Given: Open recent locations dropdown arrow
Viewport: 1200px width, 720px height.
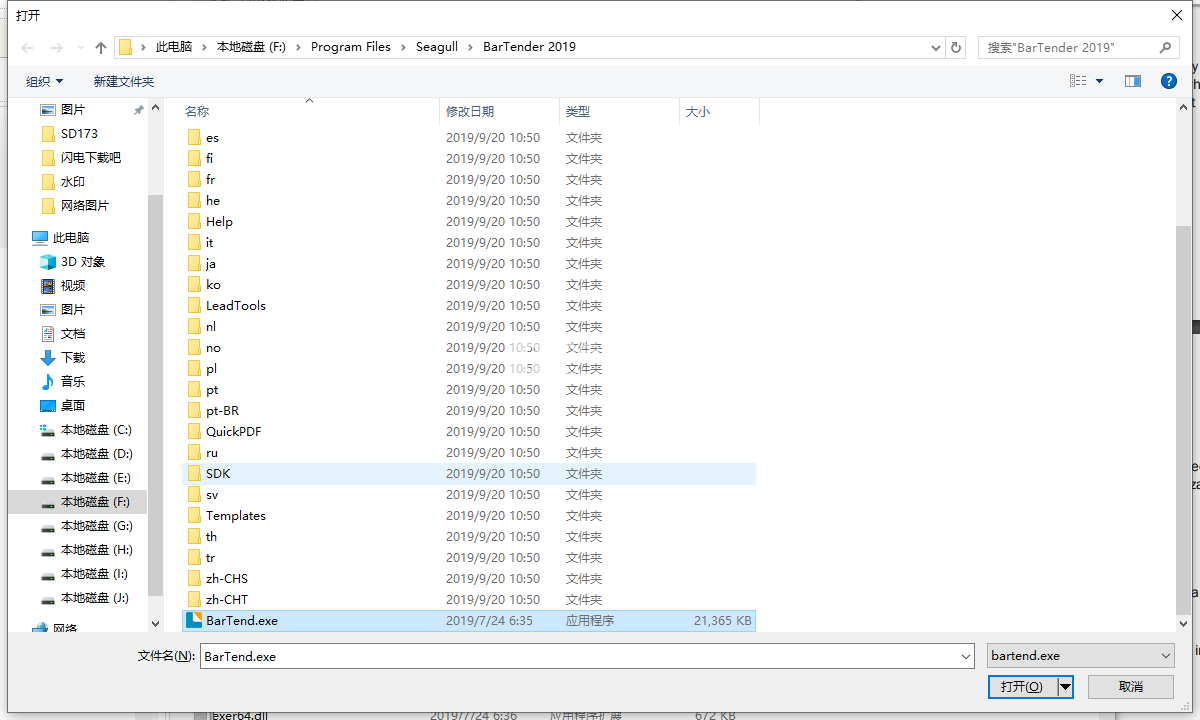Looking at the screenshot, I should pyautogui.click(x=79, y=48).
